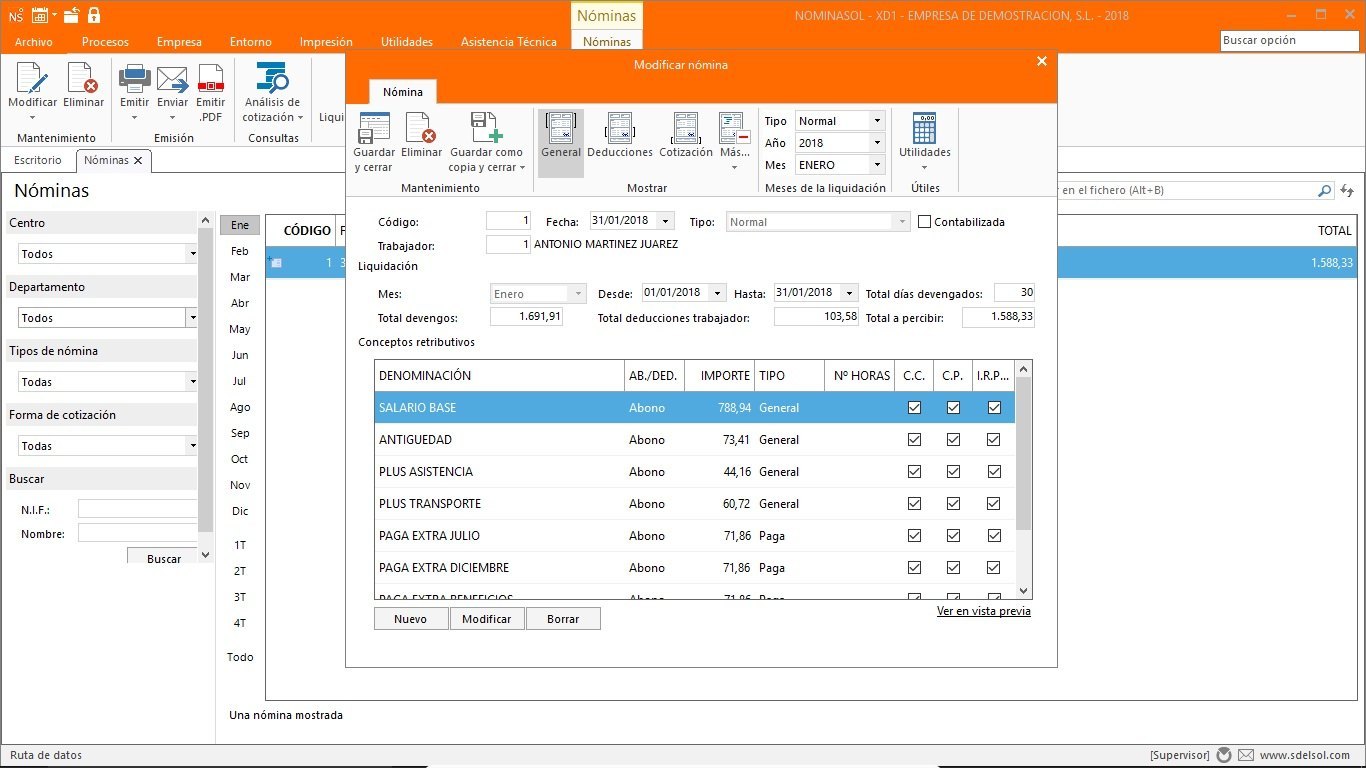Toggle C.P. checkbox for SALARIO BASE
The height and width of the screenshot is (768, 1366).
point(953,408)
